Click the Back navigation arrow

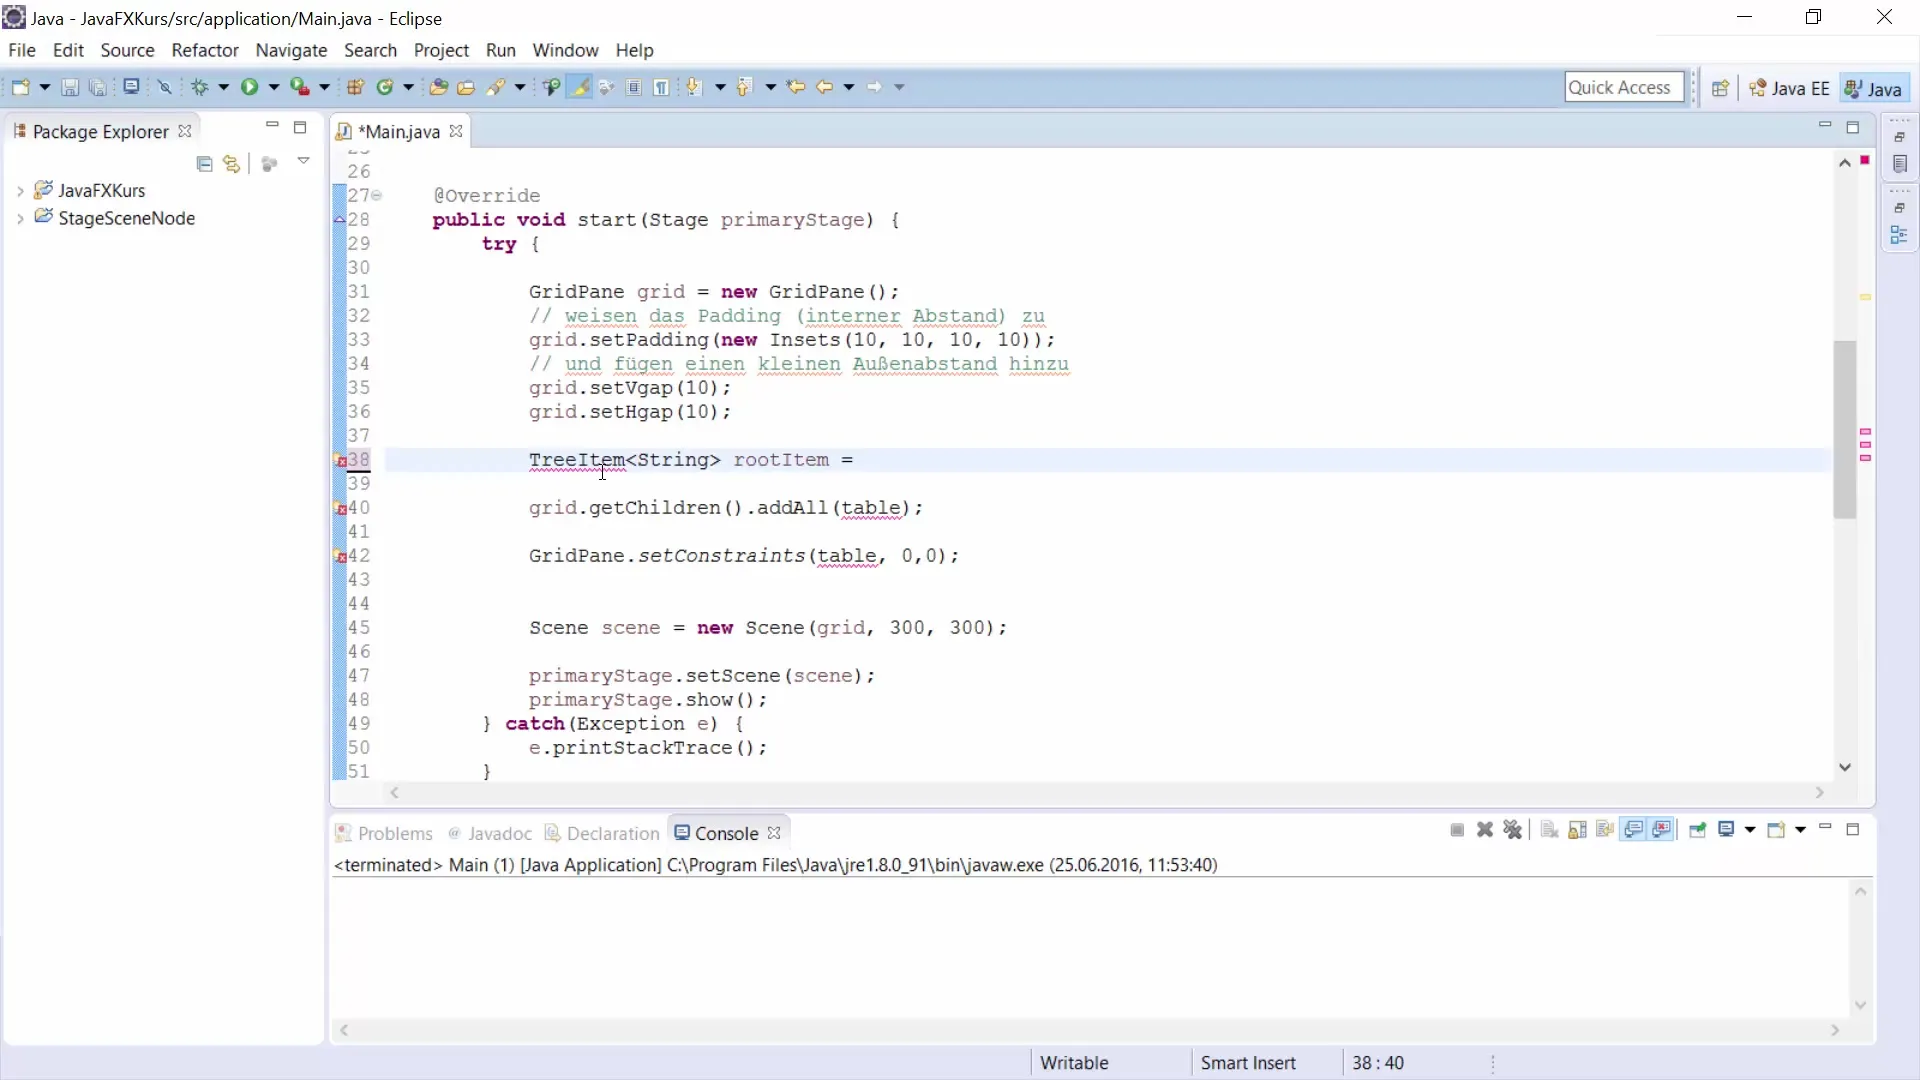(x=824, y=87)
